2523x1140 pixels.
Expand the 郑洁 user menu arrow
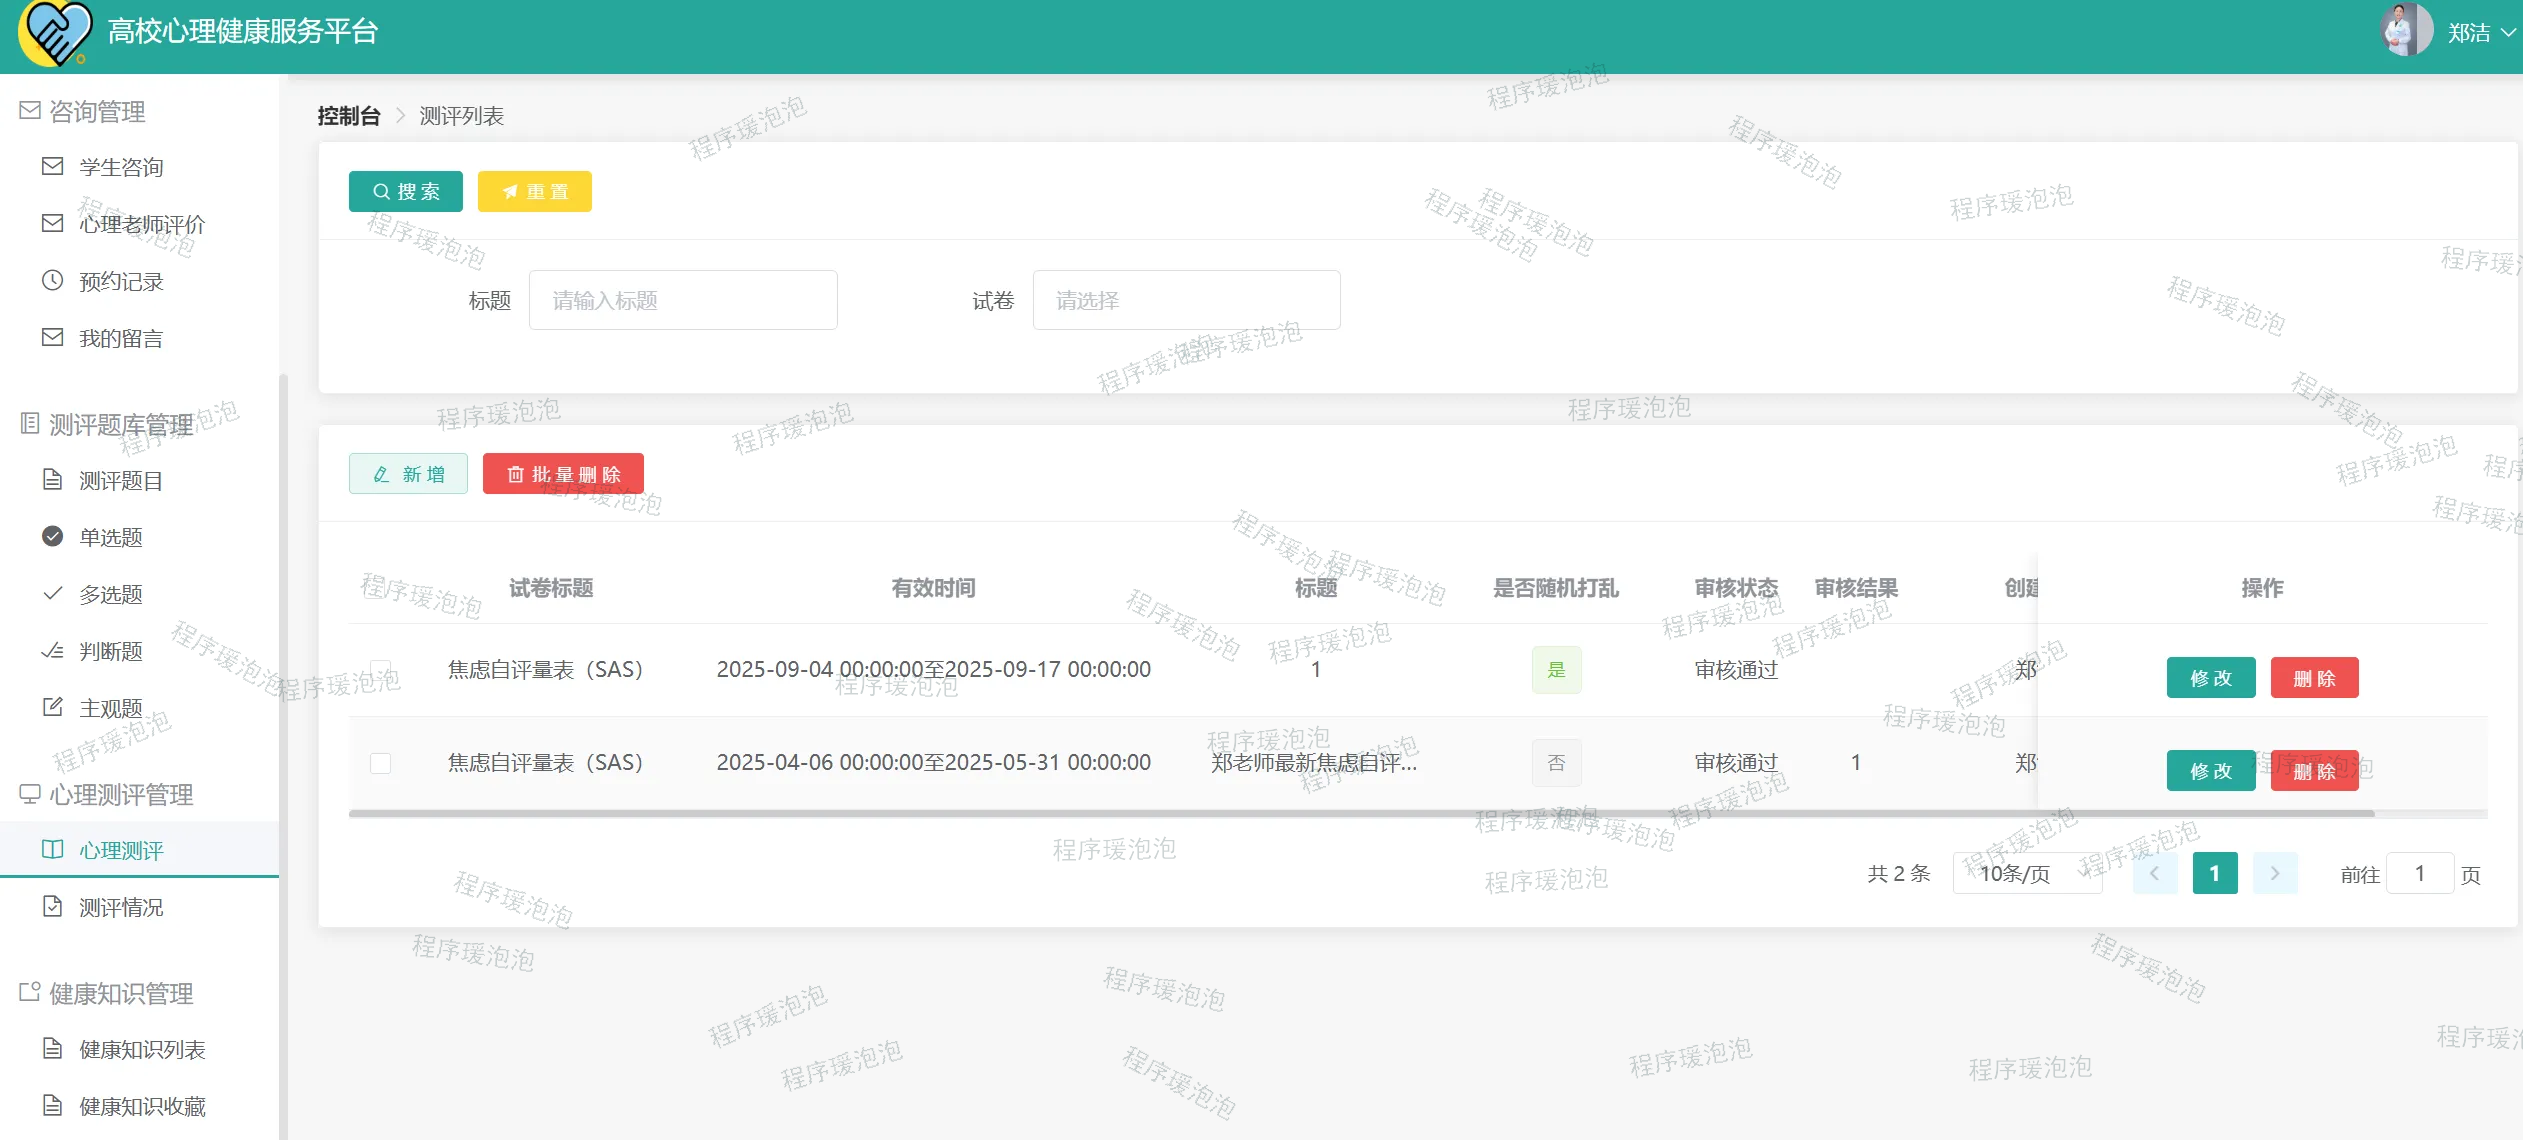2507,32
